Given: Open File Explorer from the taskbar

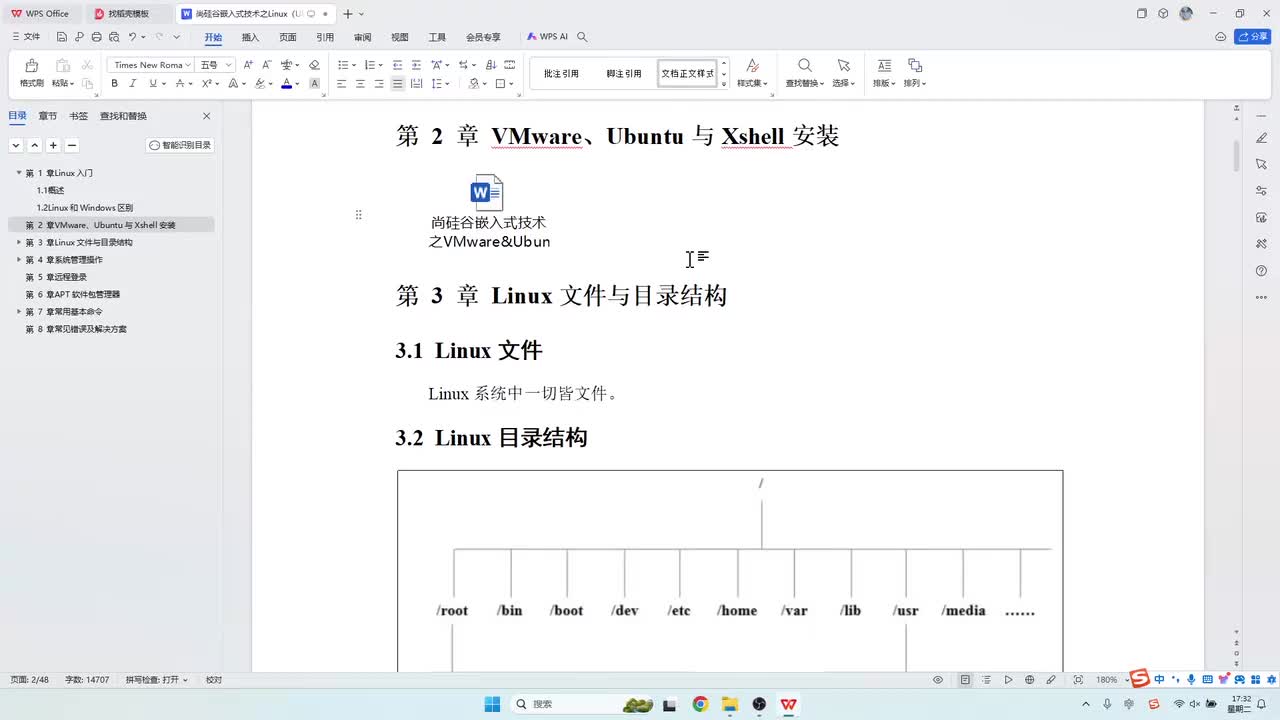Looking at the screenshot, I should pyautogui.click(x=729, y=704).
